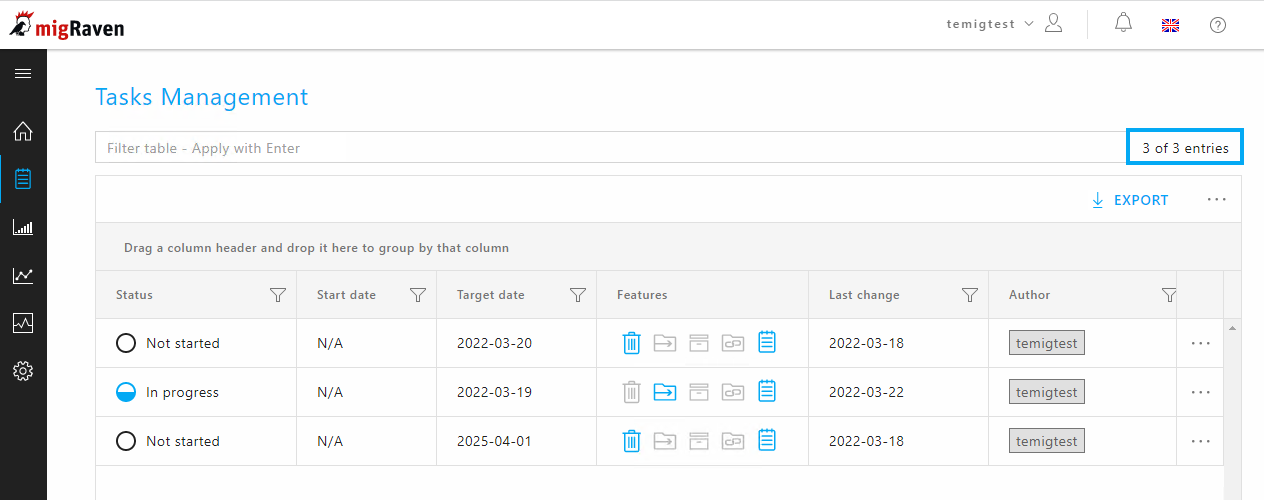Open the line chart trend sidebar icon

pos(23,276)
